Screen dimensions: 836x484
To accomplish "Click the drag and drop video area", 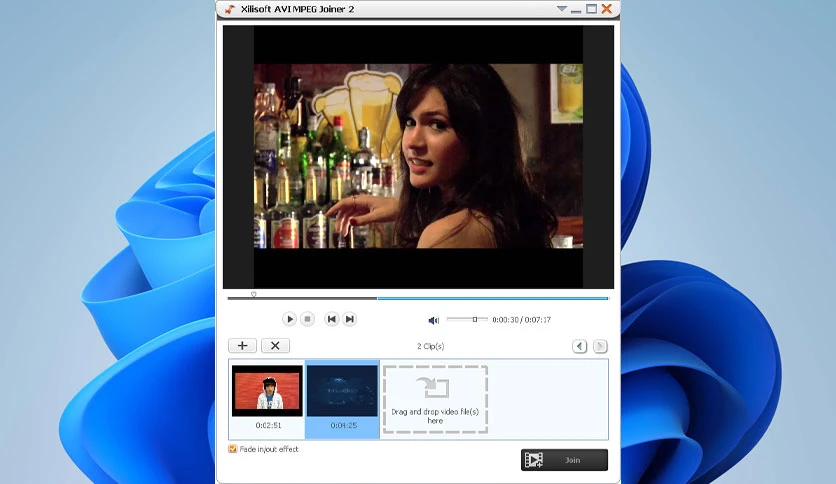I will coord(435,399).
